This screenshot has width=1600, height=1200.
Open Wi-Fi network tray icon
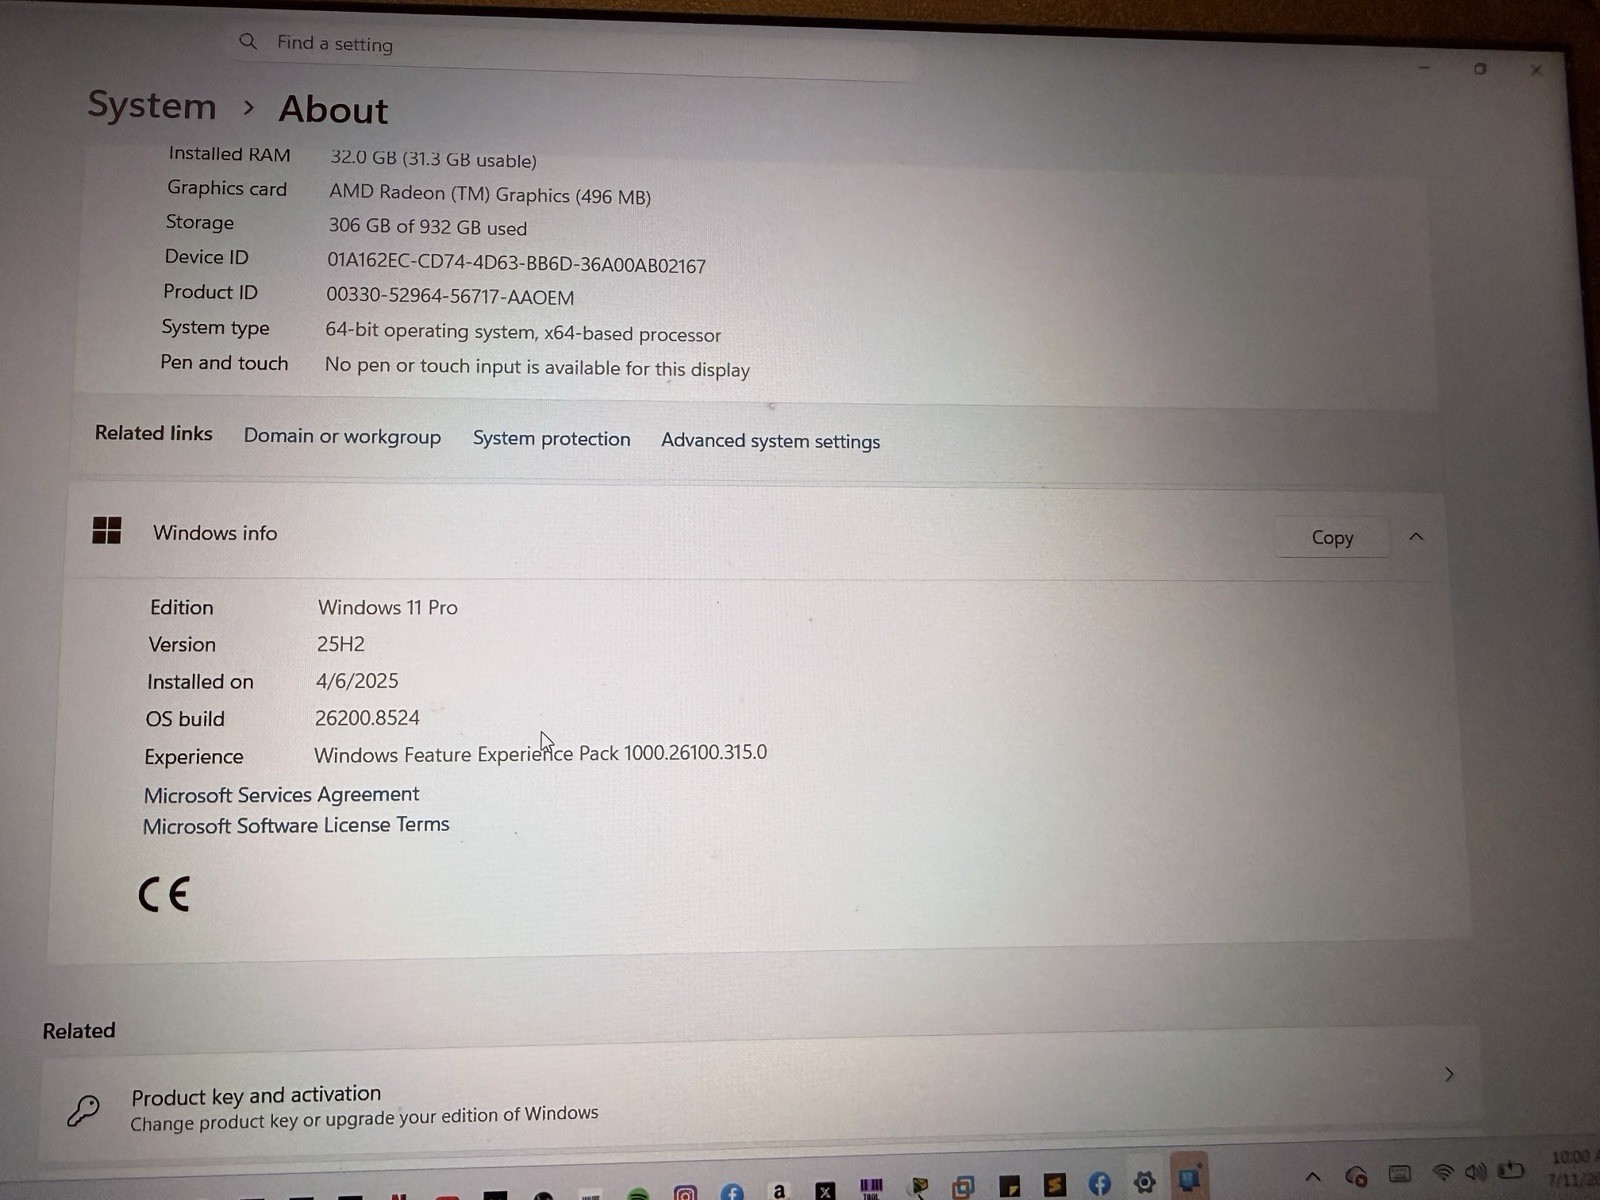pyautogui.click(x=1442, y=1172)
